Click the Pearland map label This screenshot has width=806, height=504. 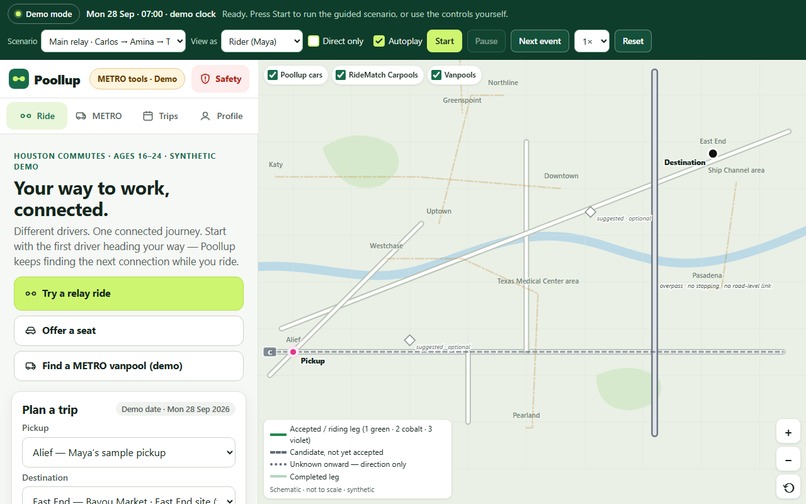[x=526, y=416]
